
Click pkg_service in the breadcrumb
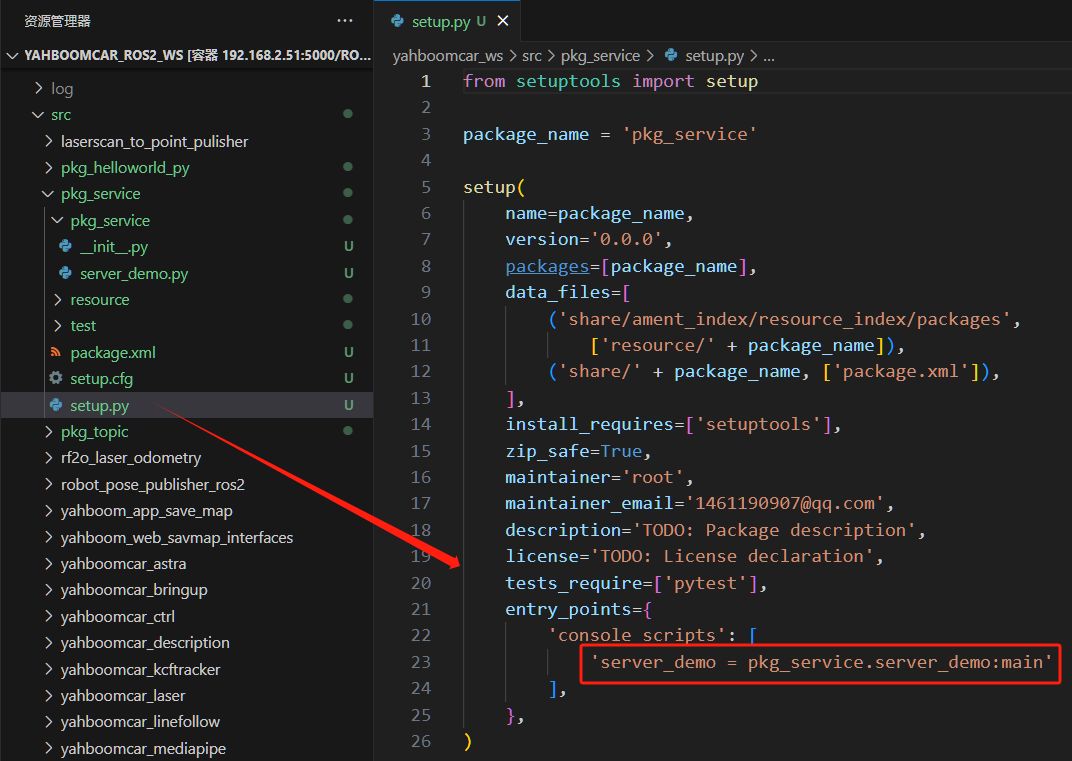tap(600, 56)
